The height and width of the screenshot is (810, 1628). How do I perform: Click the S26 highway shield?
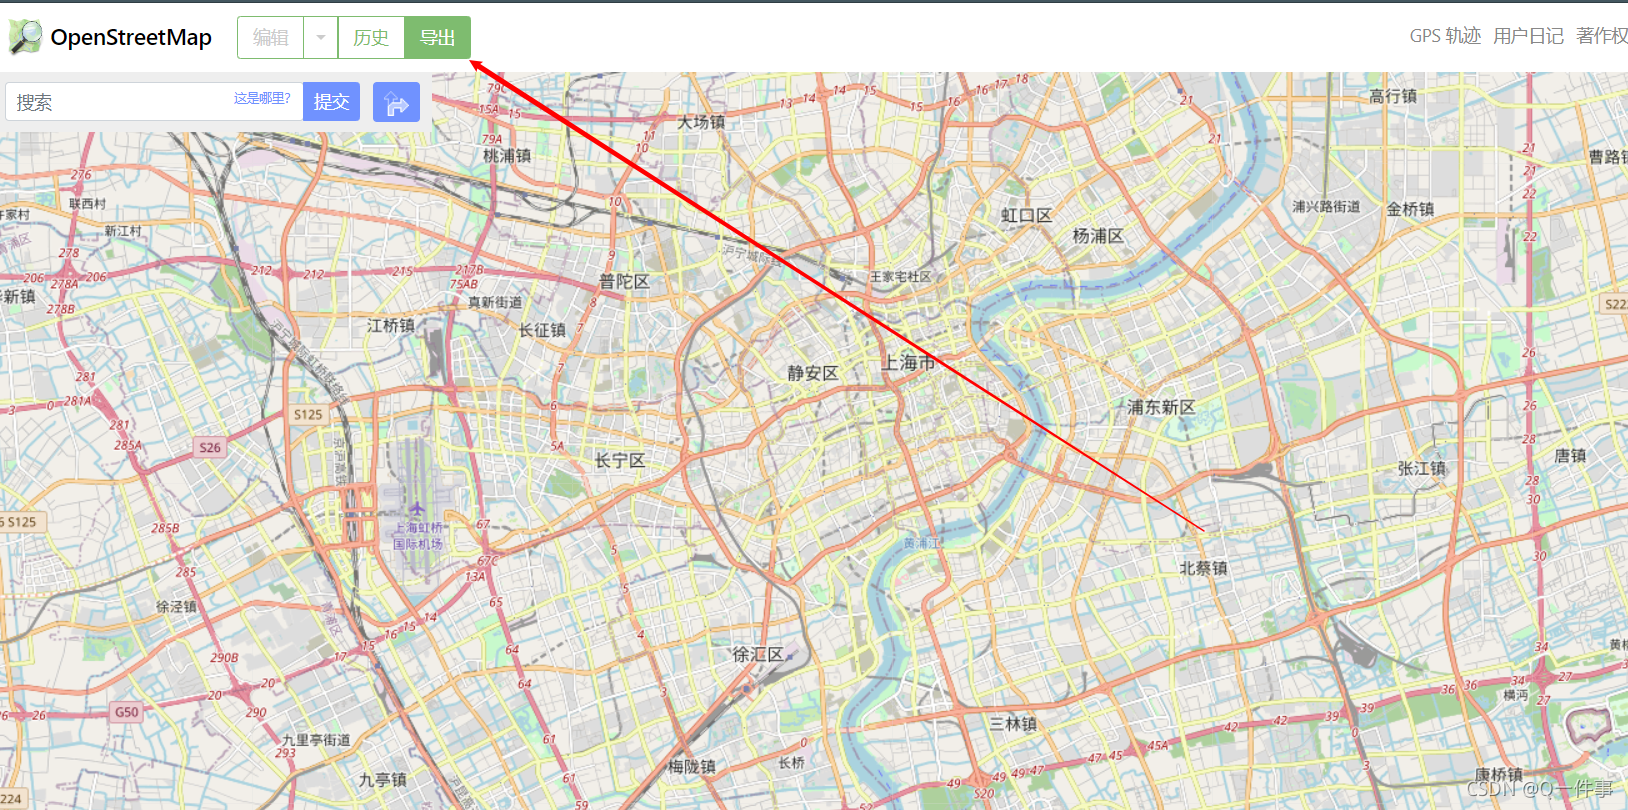[210, 448]
